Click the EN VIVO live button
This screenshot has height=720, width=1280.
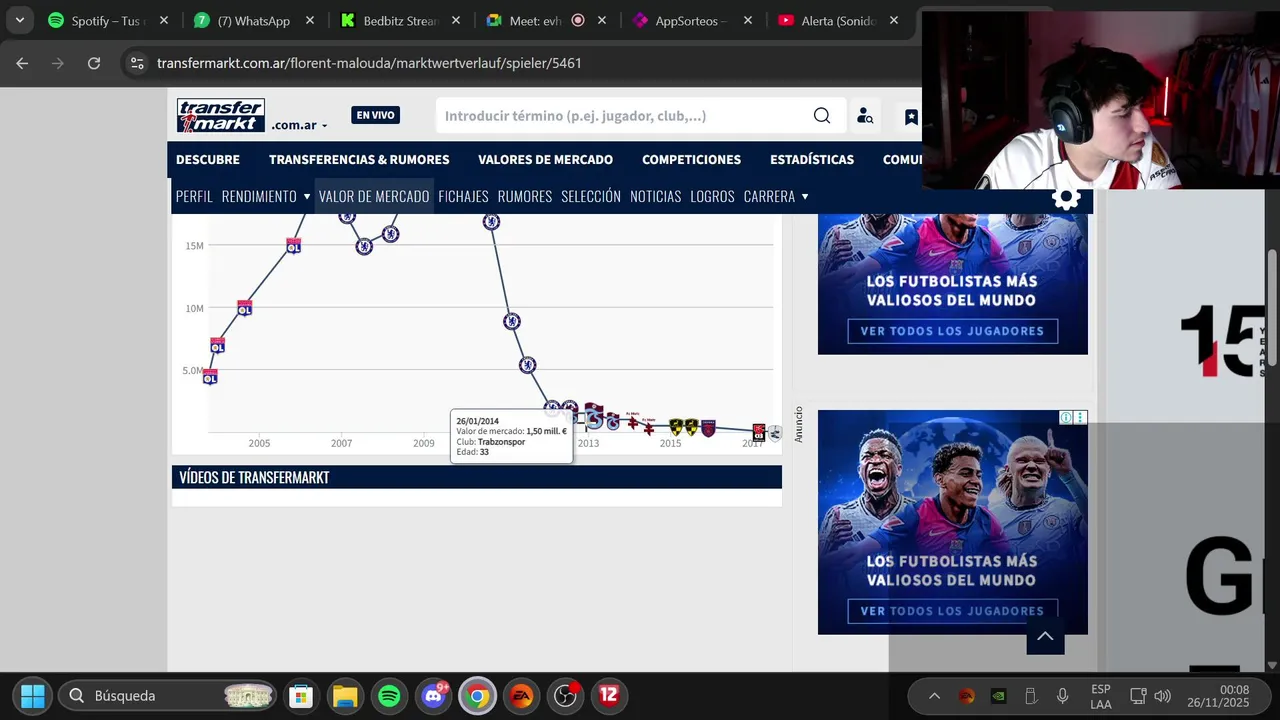click(x=375, y=115)
